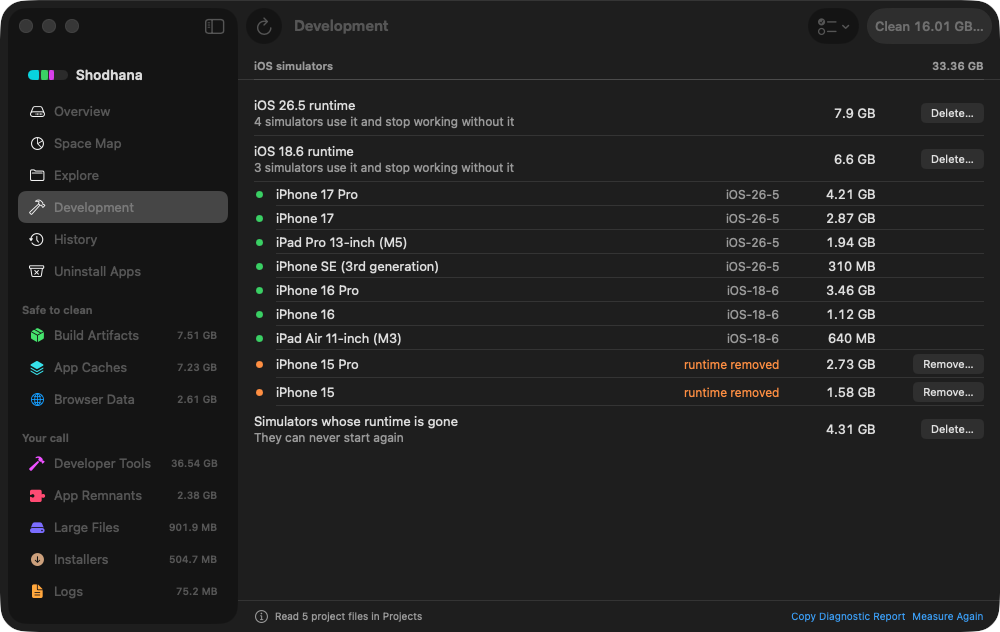The width and height of the screenshot is (1000, 632).
Task: Click the Uninstall Apps box icon
Action: 37,271
